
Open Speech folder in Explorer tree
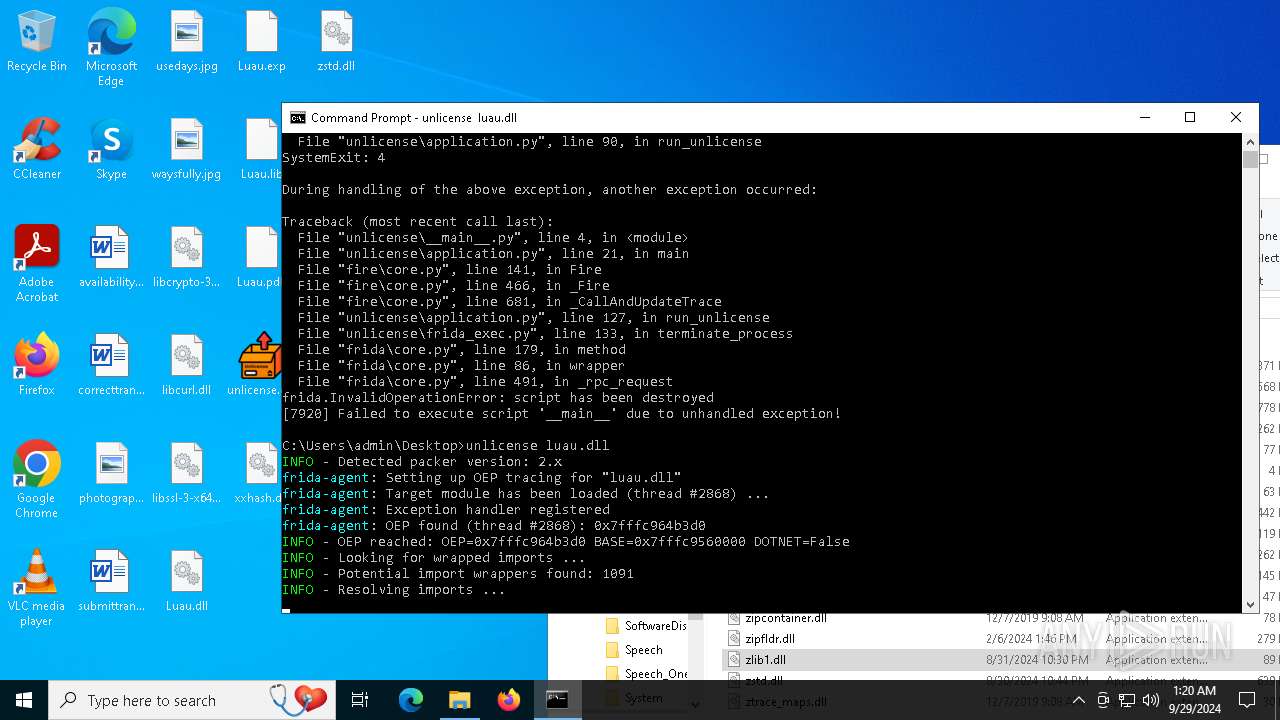click(644, 650)
